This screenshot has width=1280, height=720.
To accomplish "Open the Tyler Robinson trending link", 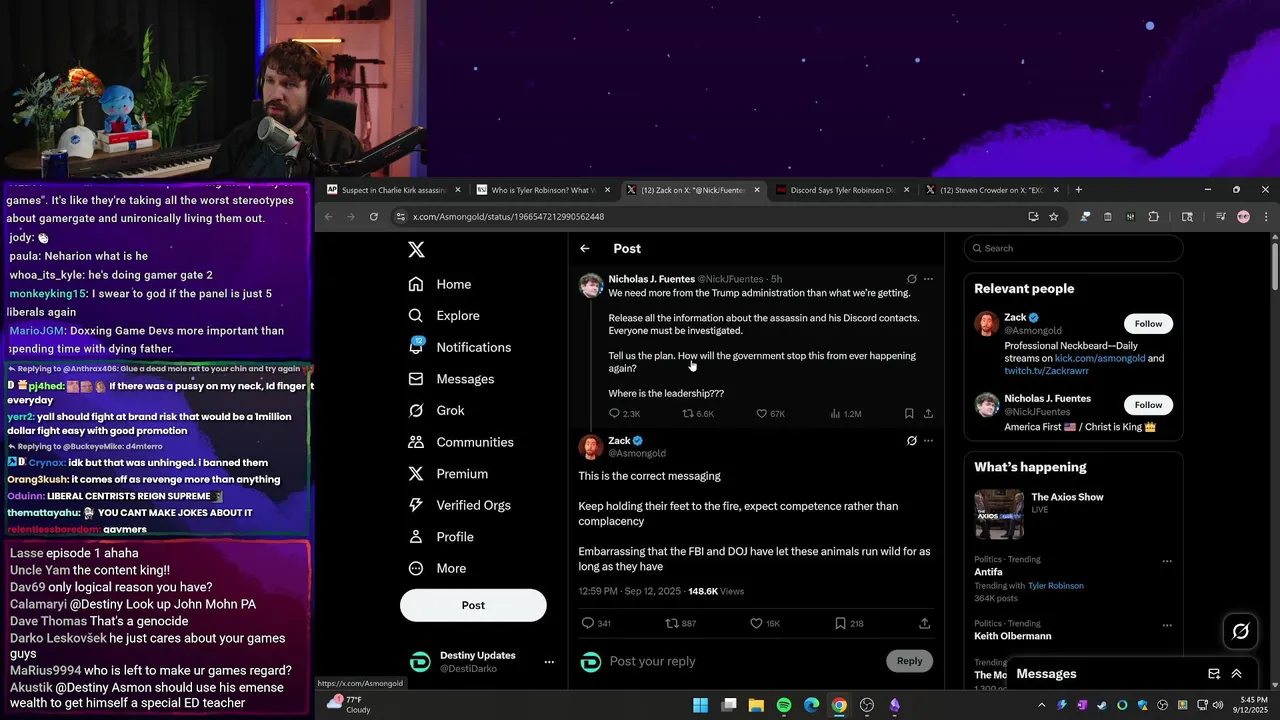I will point(1055,586).
